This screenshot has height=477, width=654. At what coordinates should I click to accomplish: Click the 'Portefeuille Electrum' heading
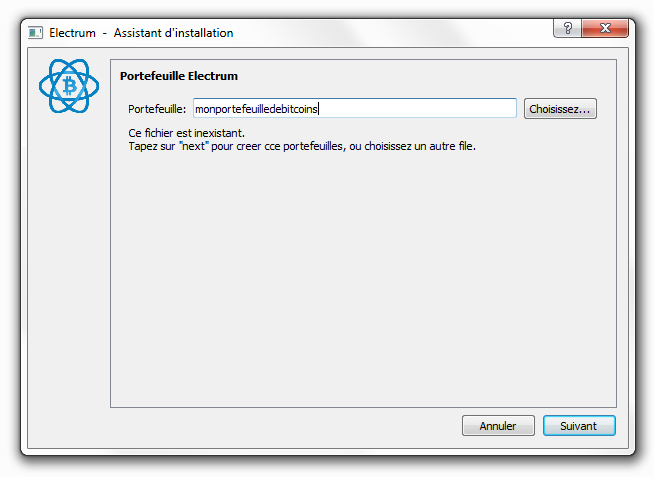(x=179, y=76)
